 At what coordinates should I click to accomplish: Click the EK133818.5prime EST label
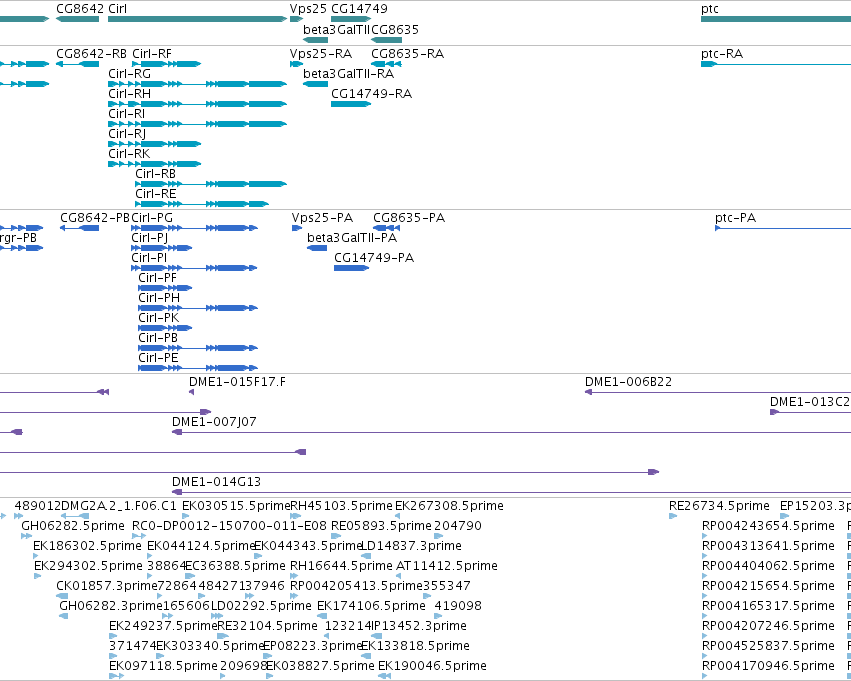click(x=415, y=647)
